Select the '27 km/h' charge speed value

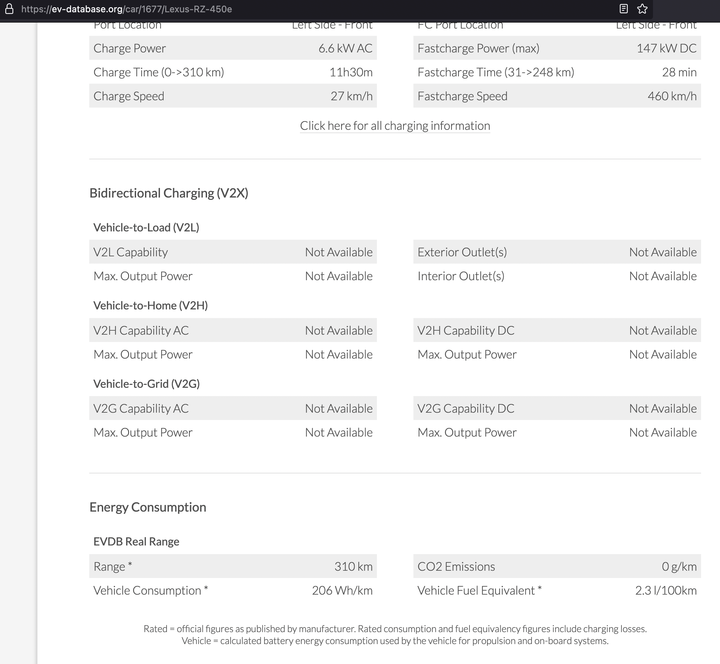point(351,96)
